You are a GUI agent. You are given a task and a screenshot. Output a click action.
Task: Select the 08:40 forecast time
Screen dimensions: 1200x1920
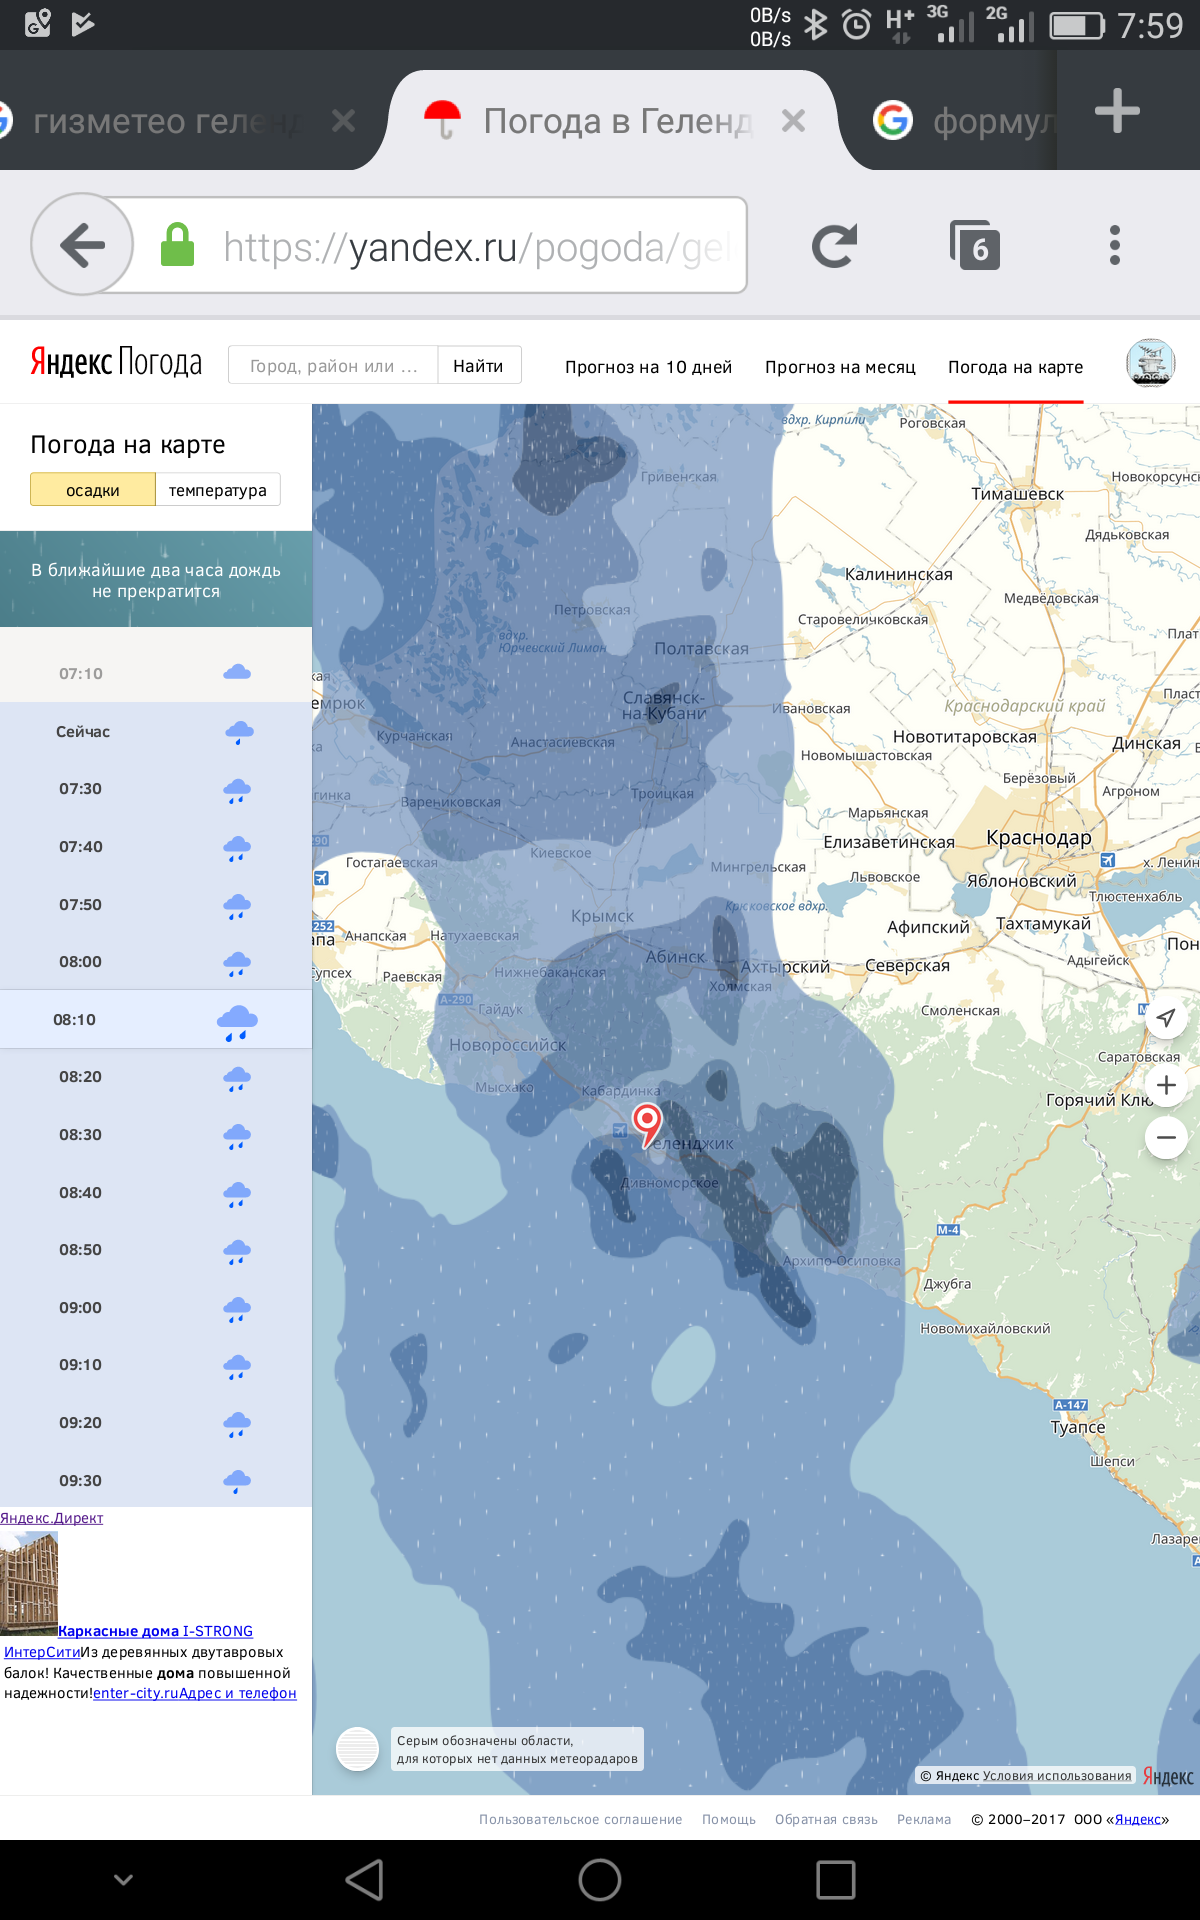156,1192
